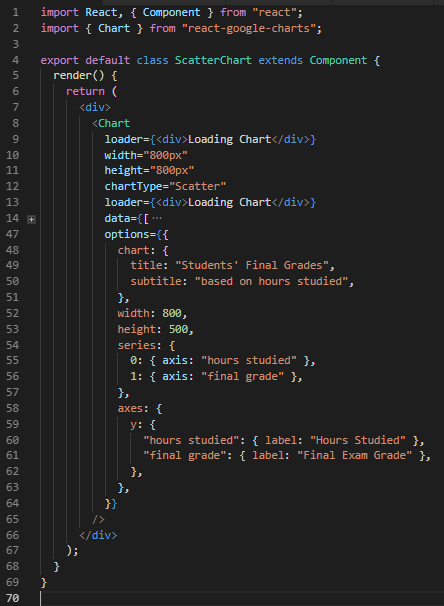The width and height of the screenshot is (444, 606).
Task: Click line number 47 in the gutter
Action: (12, 234)
